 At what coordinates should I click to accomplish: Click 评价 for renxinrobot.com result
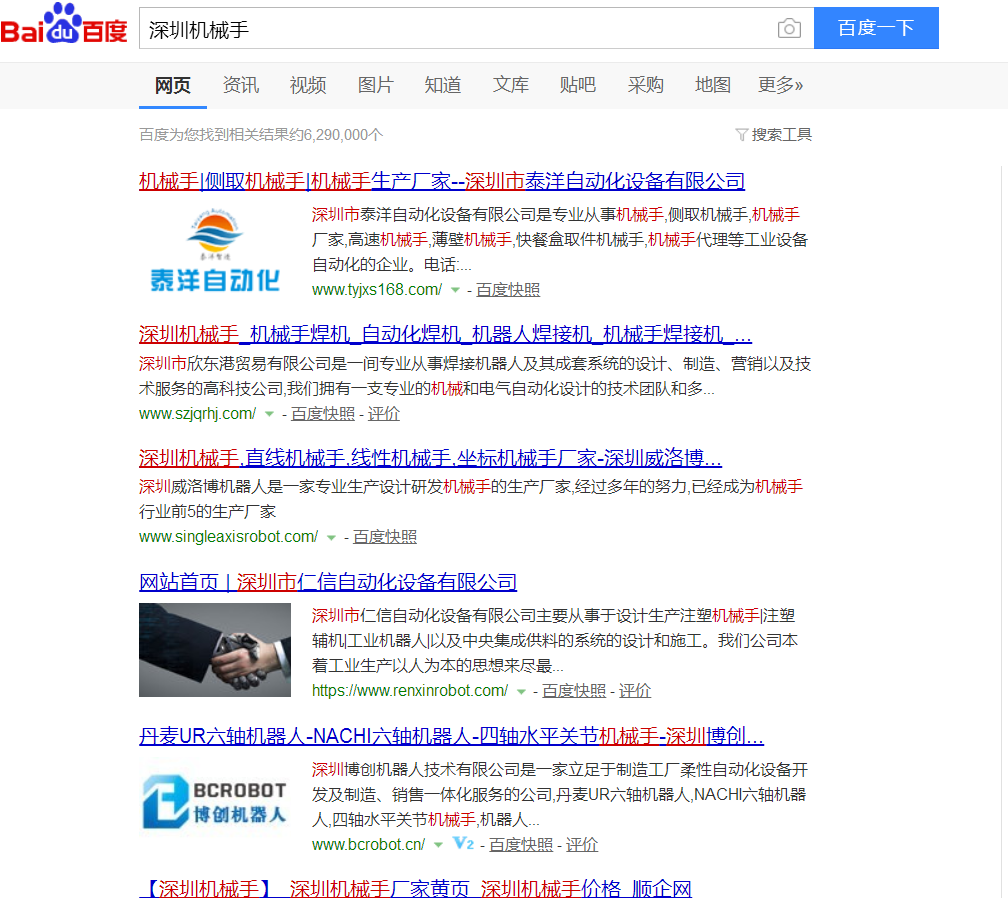coord(635,691)
